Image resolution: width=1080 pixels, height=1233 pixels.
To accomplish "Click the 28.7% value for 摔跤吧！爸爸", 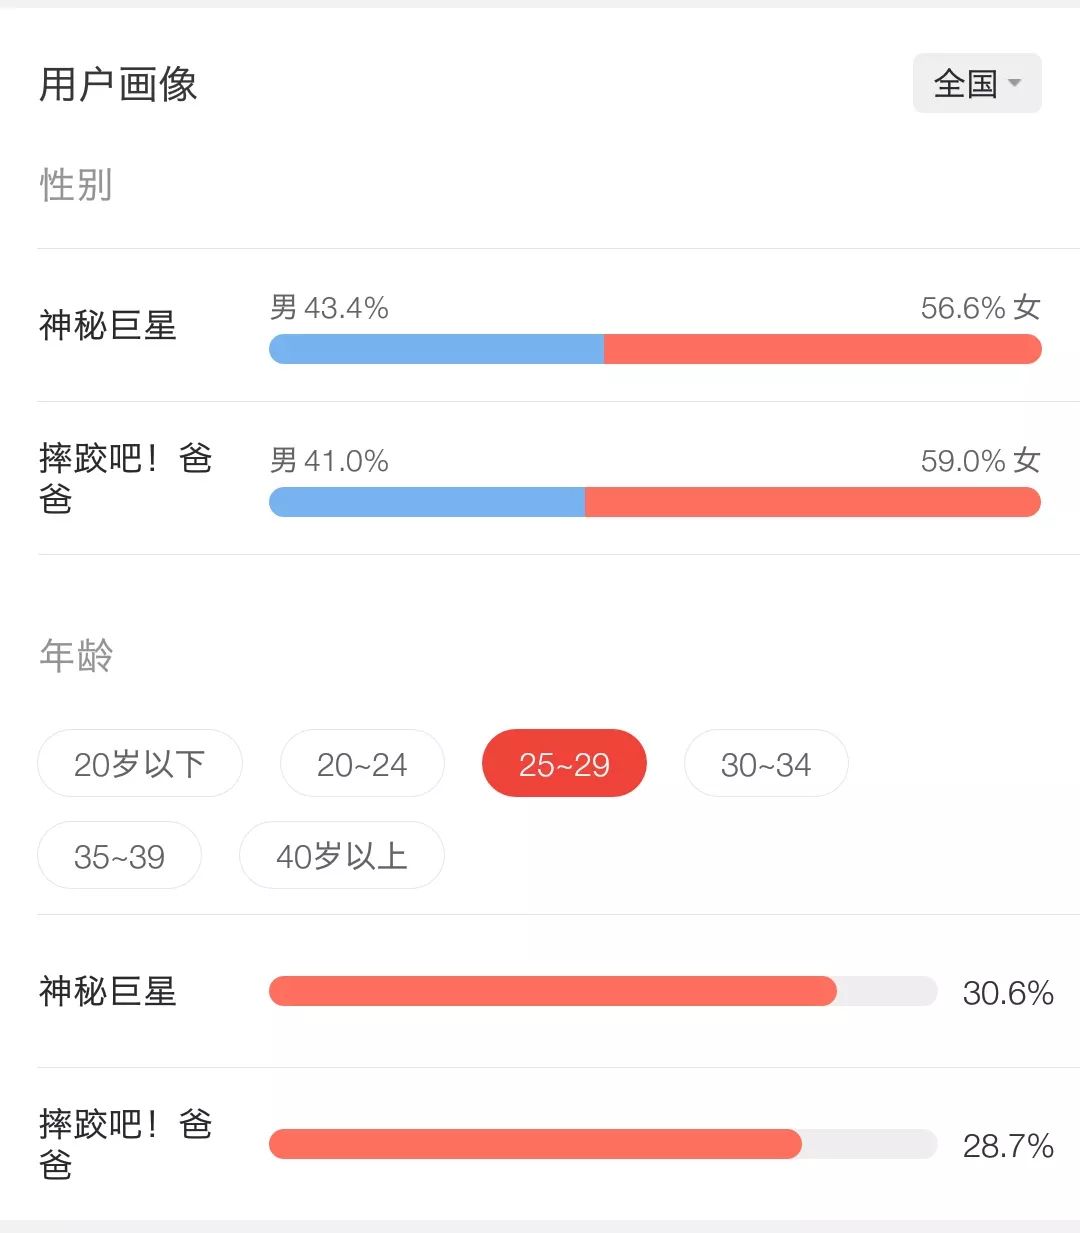I will (1007, 1146).
